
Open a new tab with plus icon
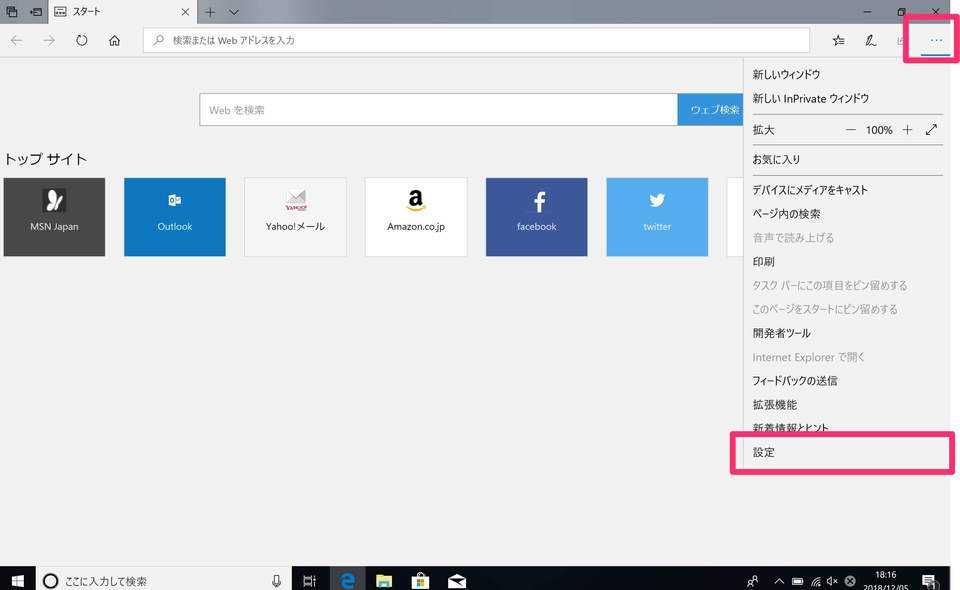(x=210, y=12)
